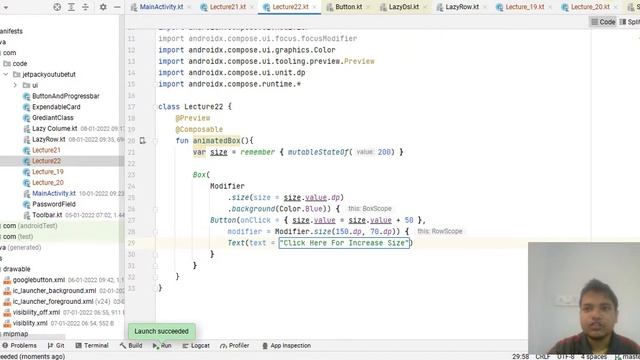This screenshot has width=640, height=360.
Task: Open the Logcat tool window
Action: [196, 346]
